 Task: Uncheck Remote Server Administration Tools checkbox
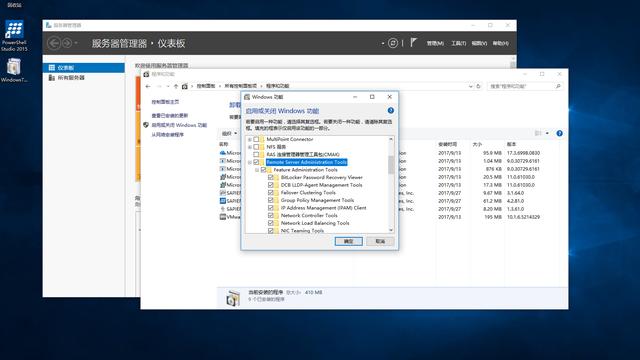(x=256, y=162)
